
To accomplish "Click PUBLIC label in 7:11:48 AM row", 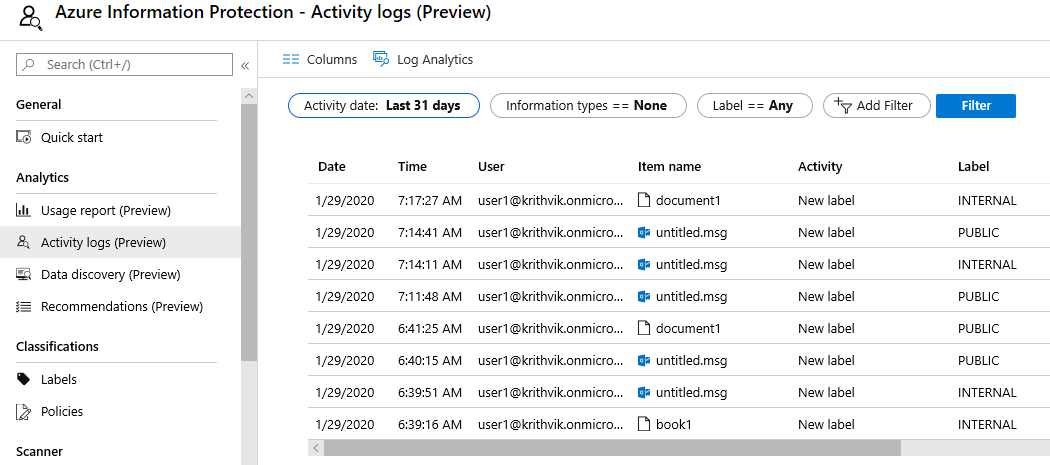I will 978,296.
